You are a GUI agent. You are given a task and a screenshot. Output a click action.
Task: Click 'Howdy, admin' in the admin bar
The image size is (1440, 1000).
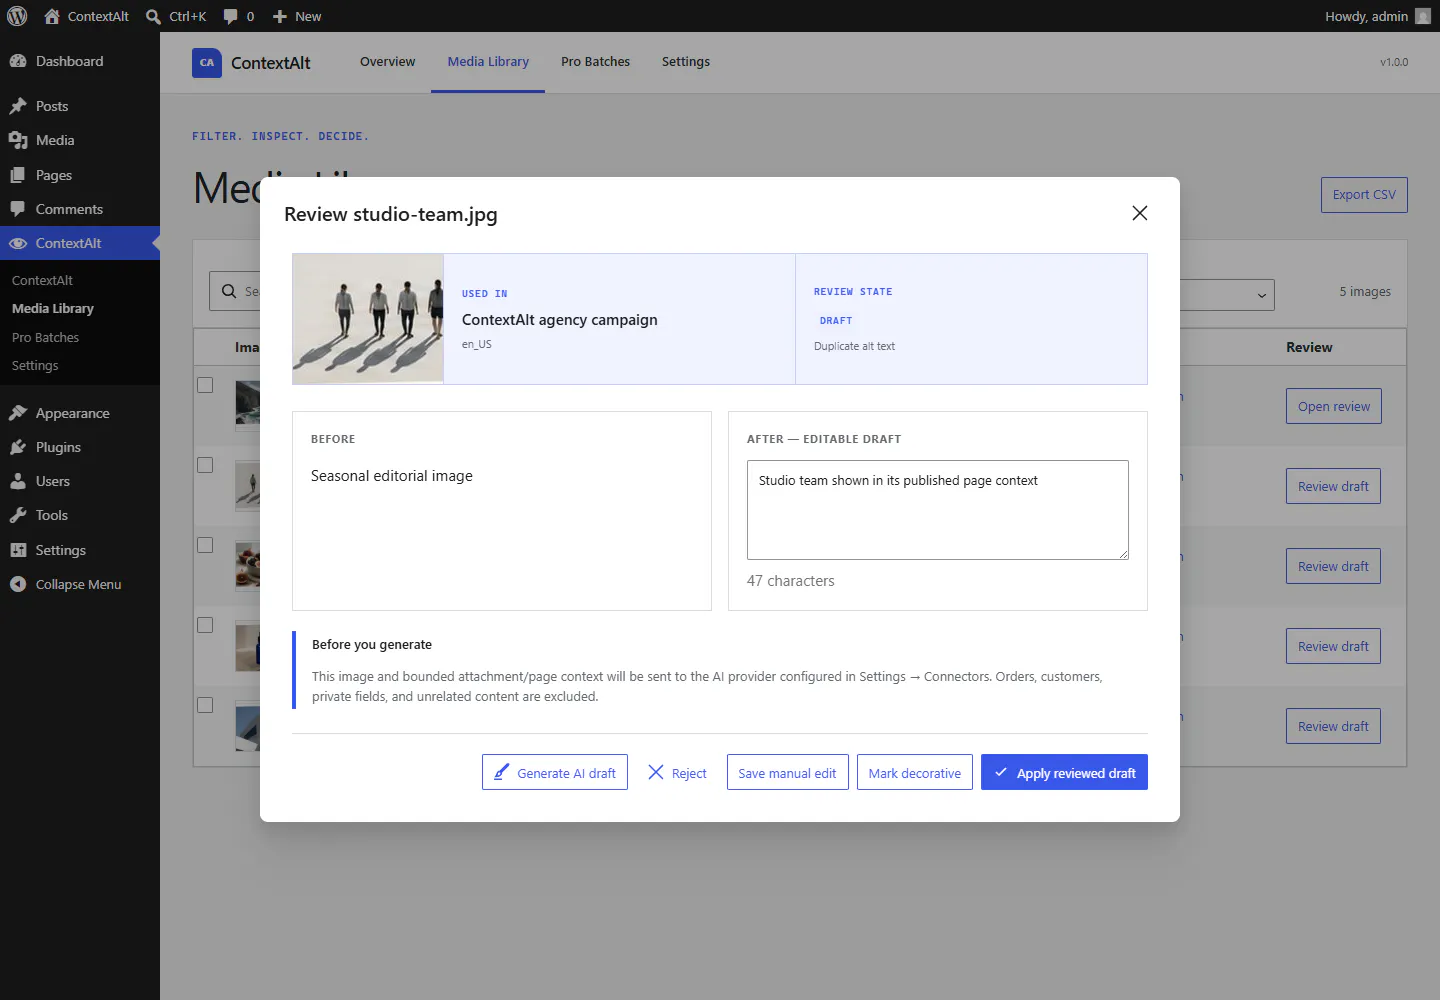[1366, 16]
